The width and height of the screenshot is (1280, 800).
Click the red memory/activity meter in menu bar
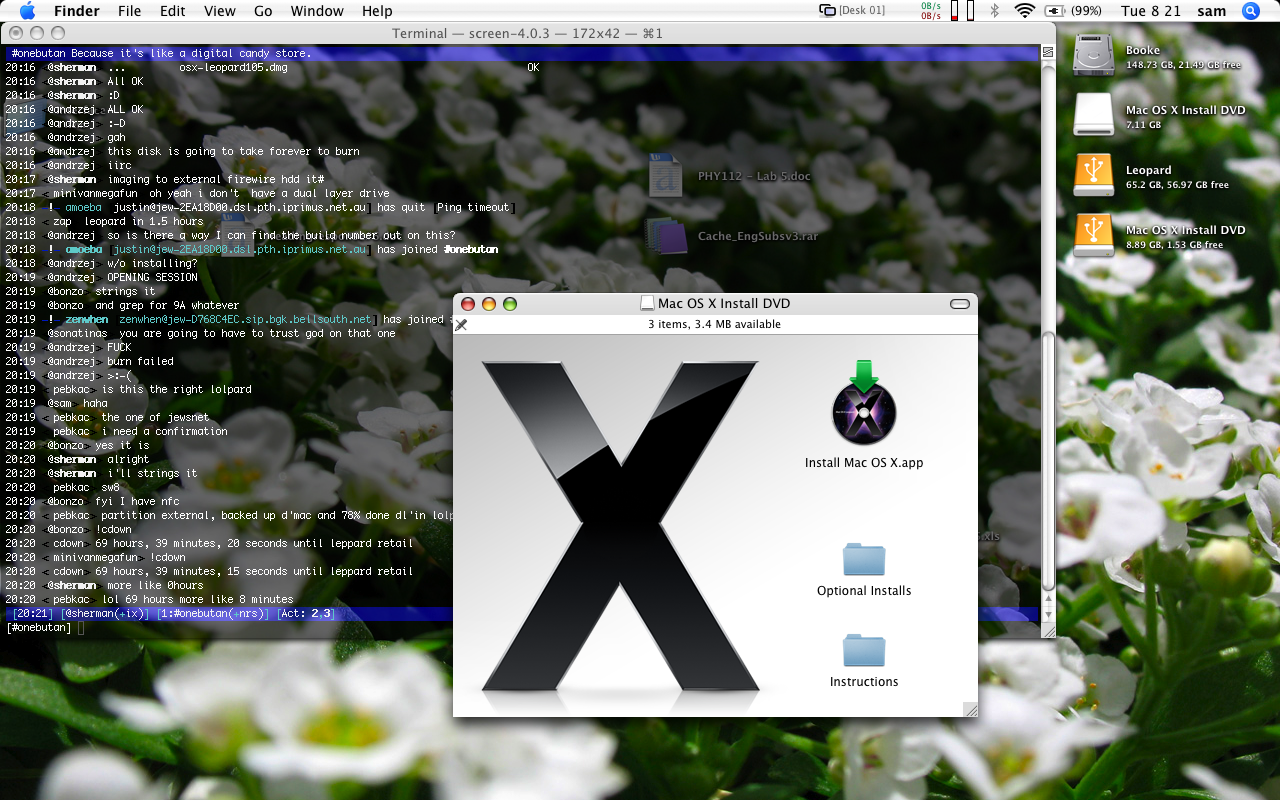pyautogui.click(x=954, y=11)
